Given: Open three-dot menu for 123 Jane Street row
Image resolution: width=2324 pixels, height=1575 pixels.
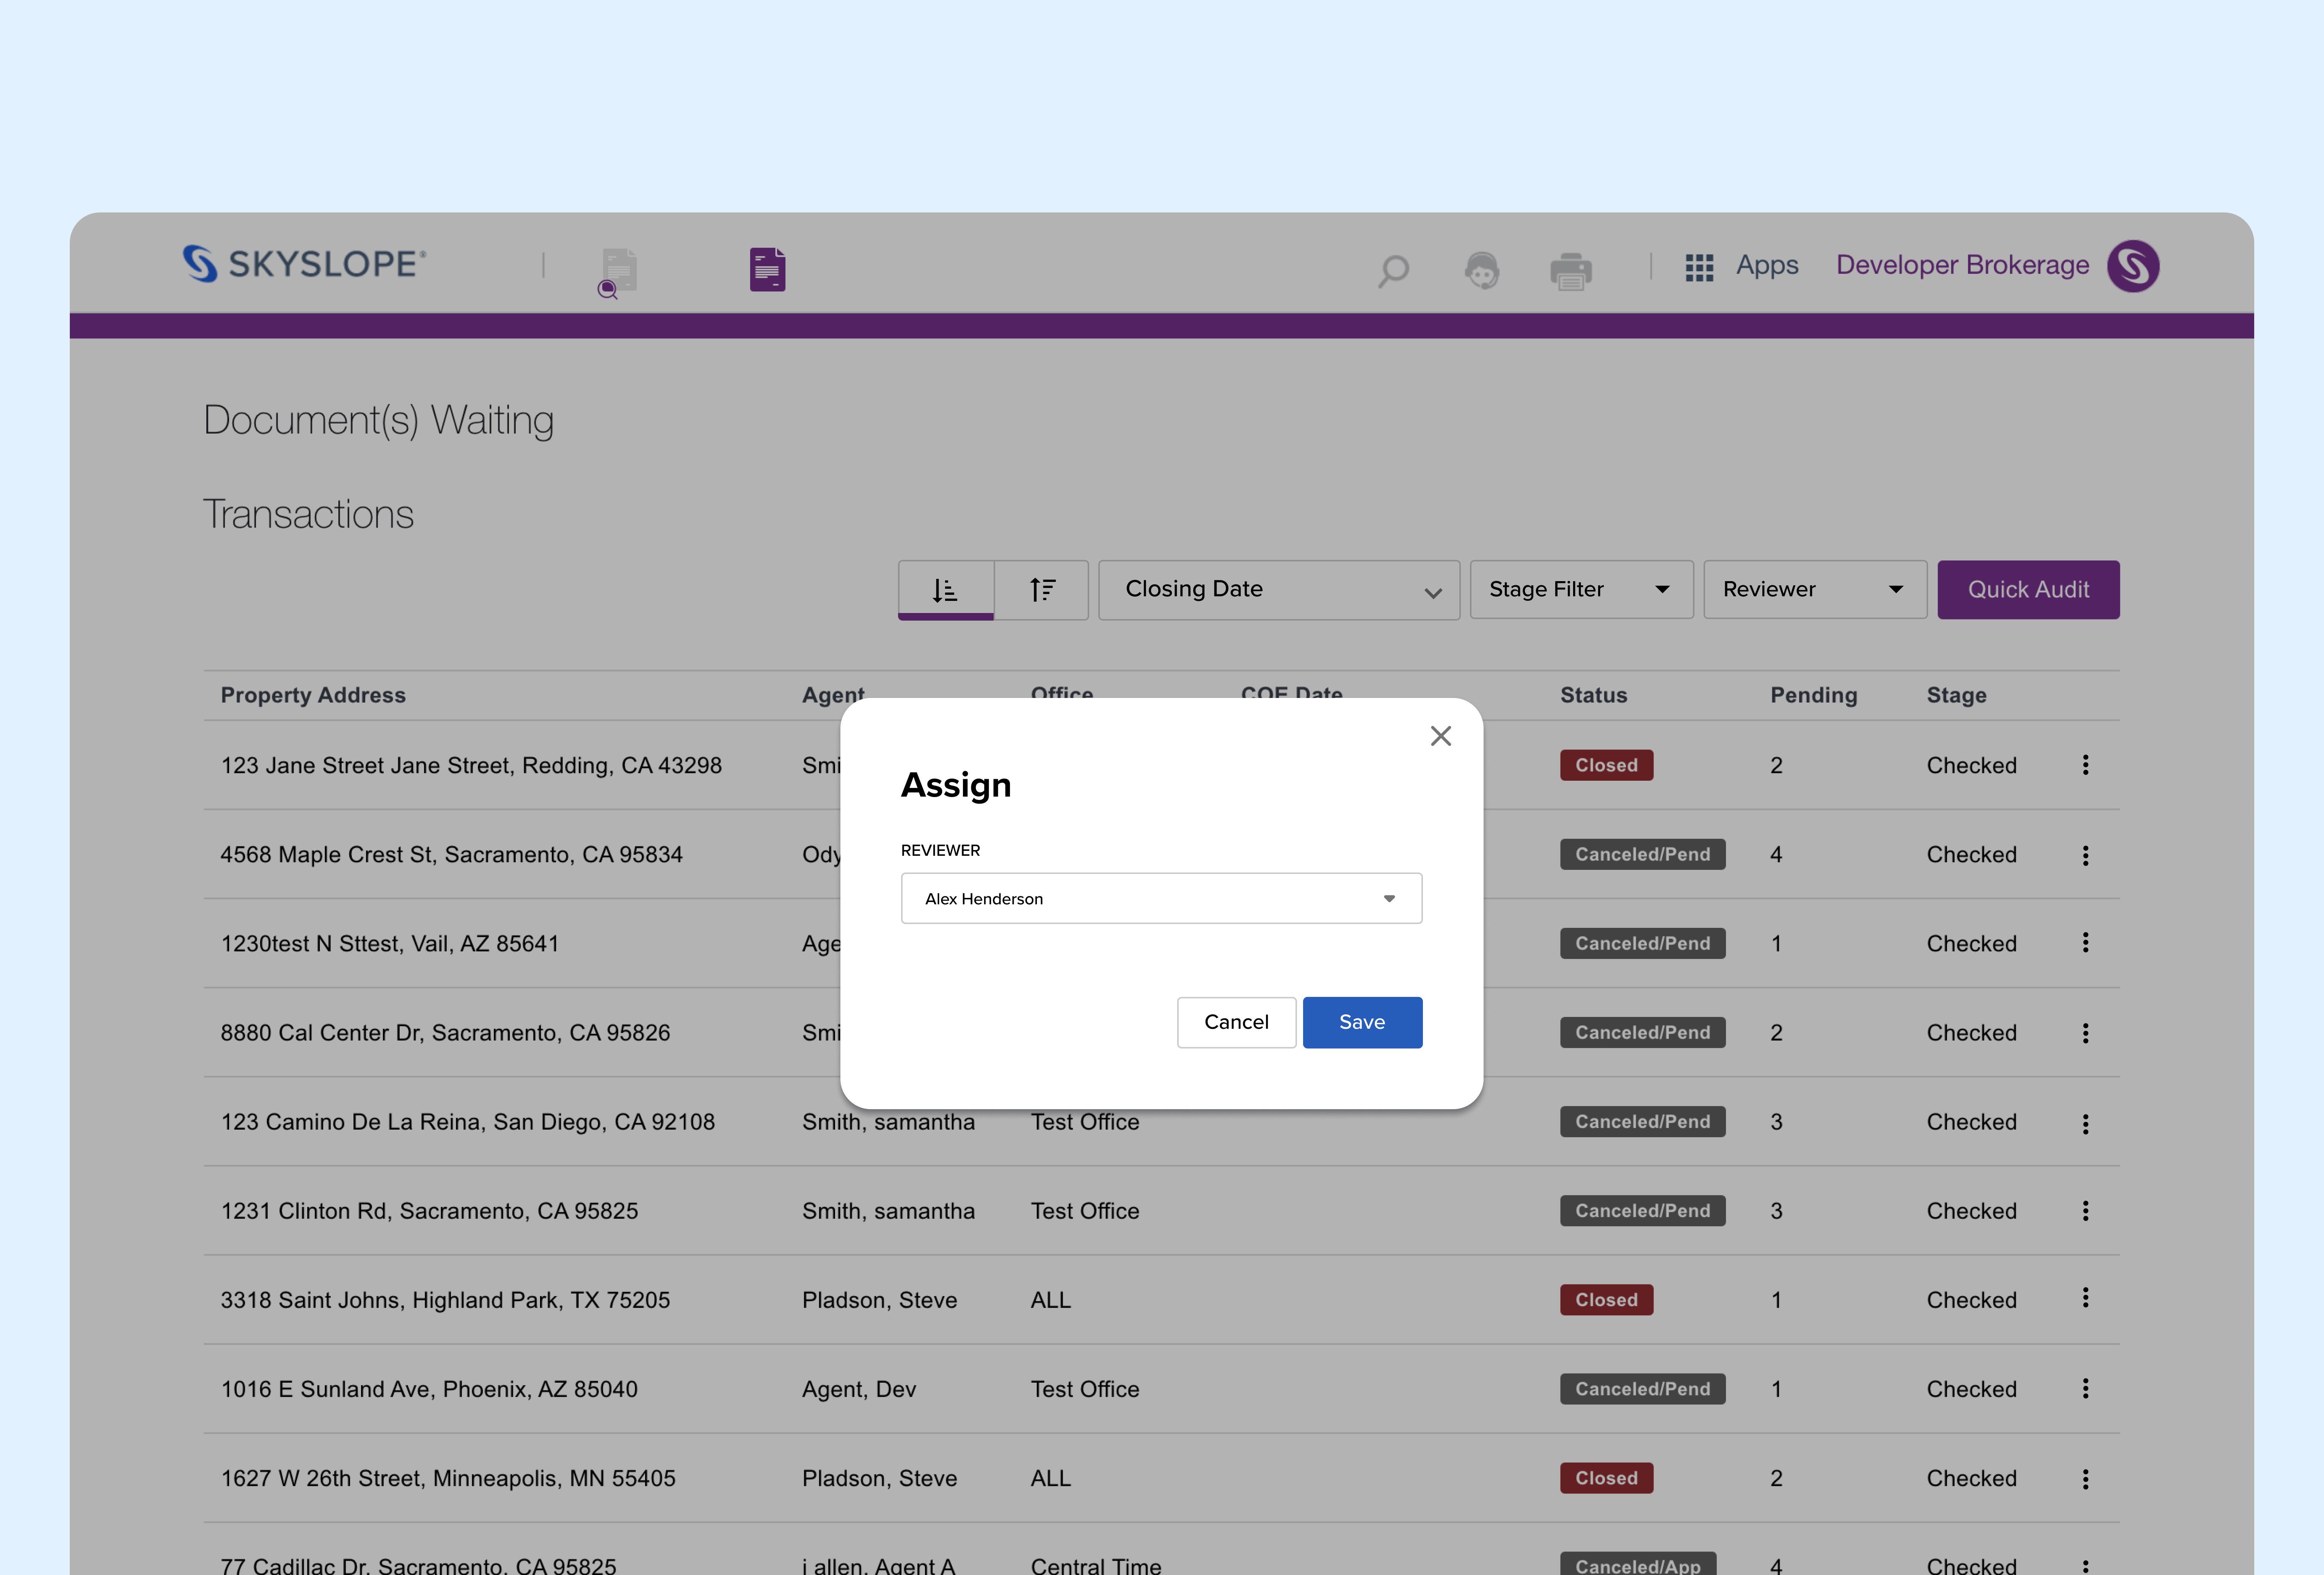Looking at the screenshot, I should tap(2085, 765).
